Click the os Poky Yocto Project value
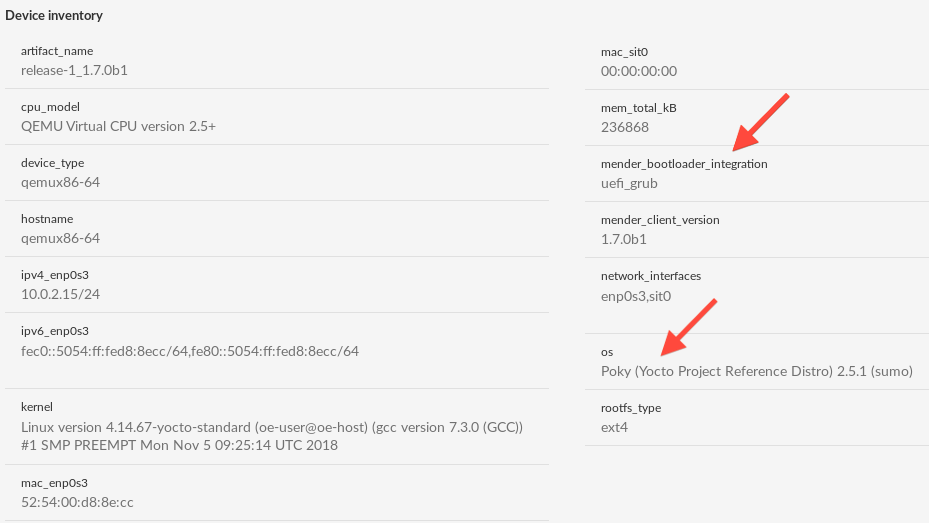The image size is (929, 523). (757, 371)
